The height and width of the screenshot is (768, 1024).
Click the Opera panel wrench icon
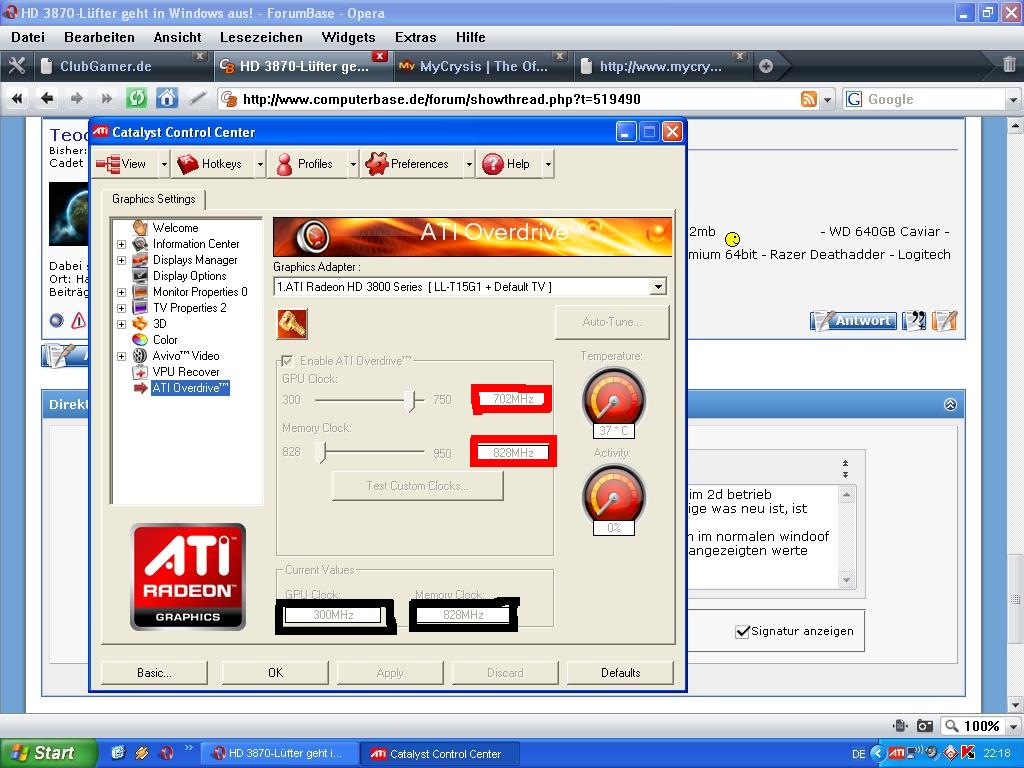click(x=16, y=66)
